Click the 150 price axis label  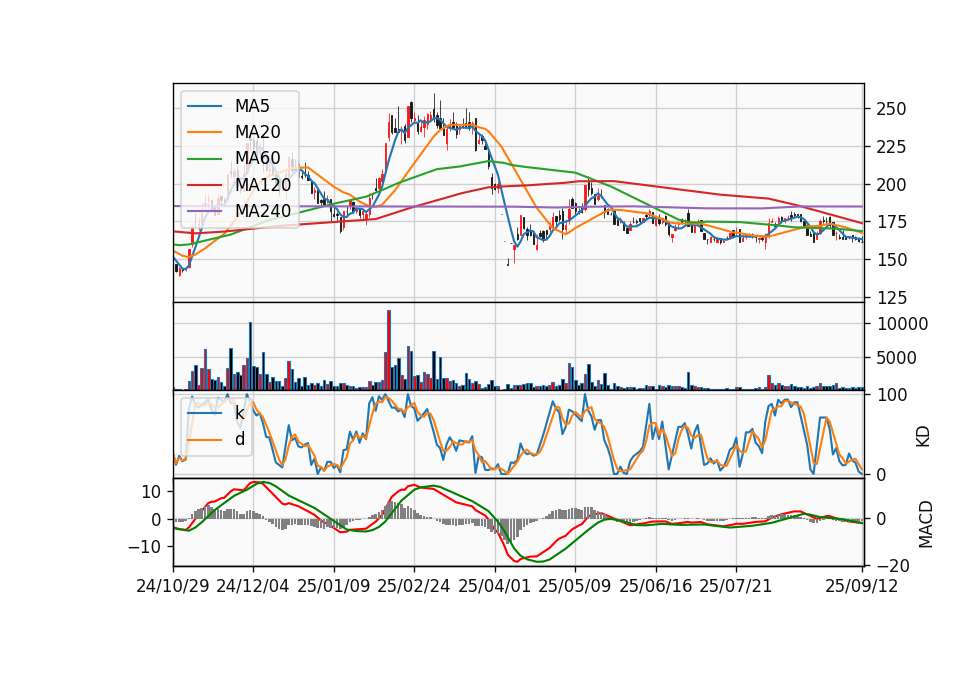click(891, 260)
